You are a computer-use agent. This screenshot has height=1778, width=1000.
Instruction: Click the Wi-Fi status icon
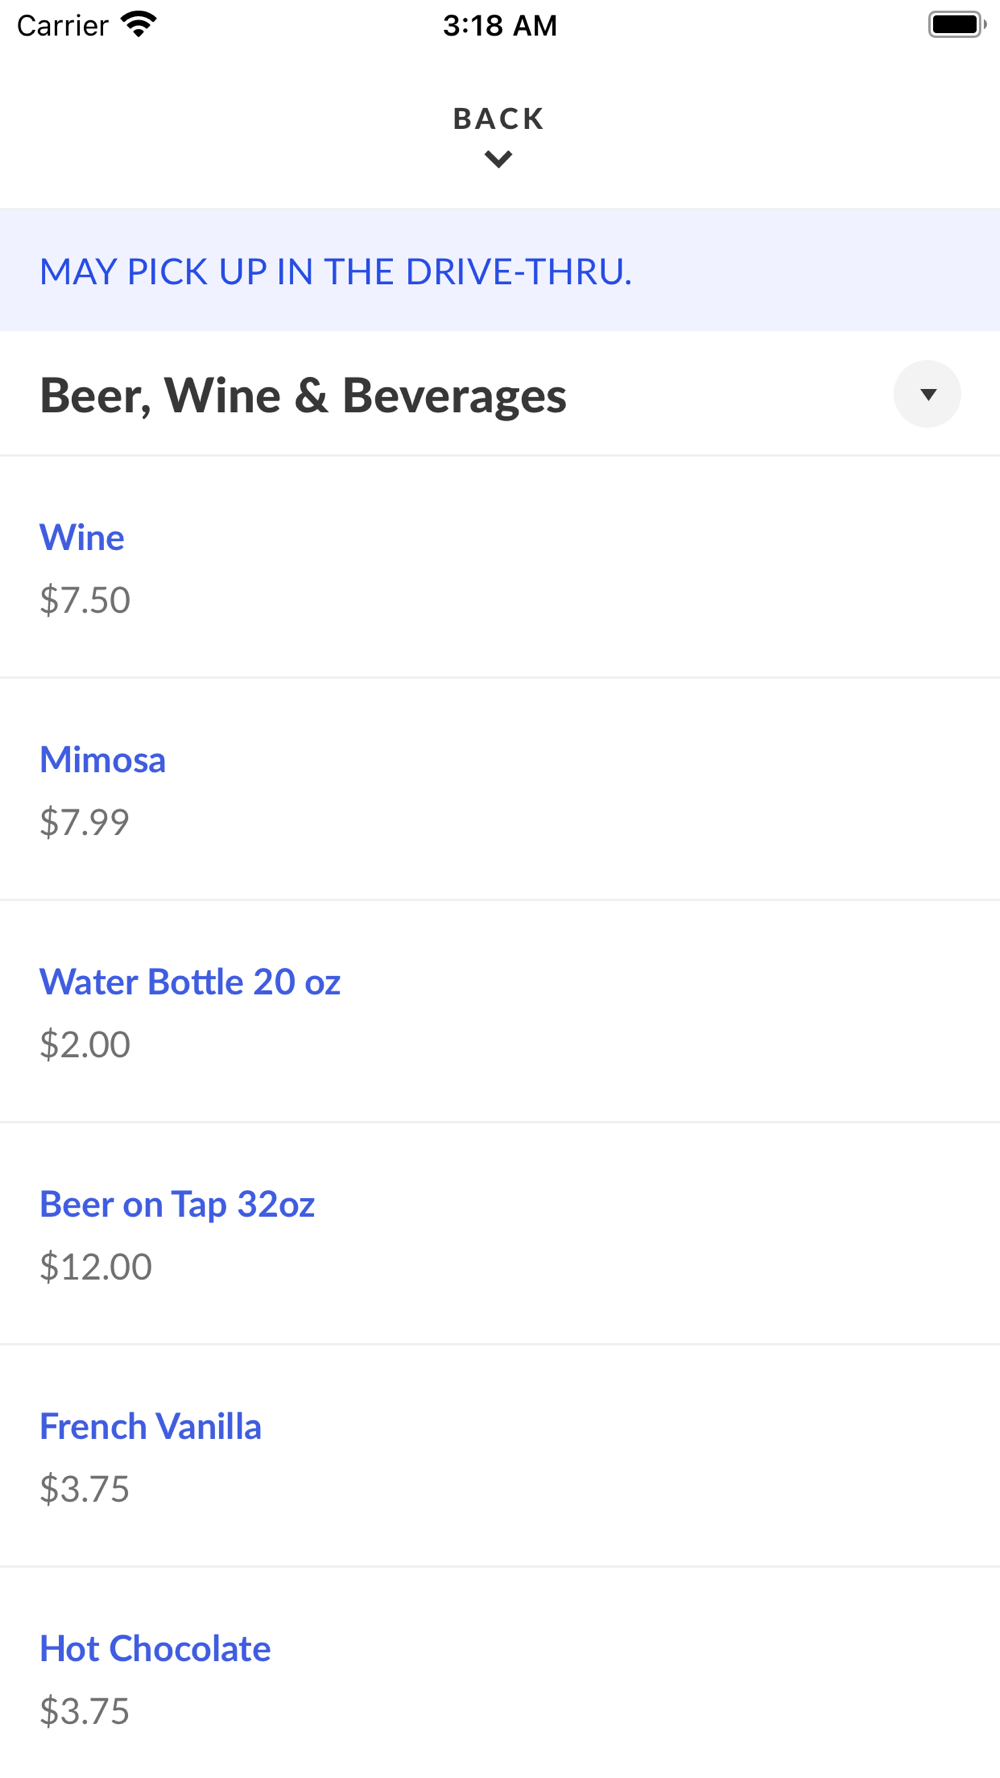pos(139,25)
